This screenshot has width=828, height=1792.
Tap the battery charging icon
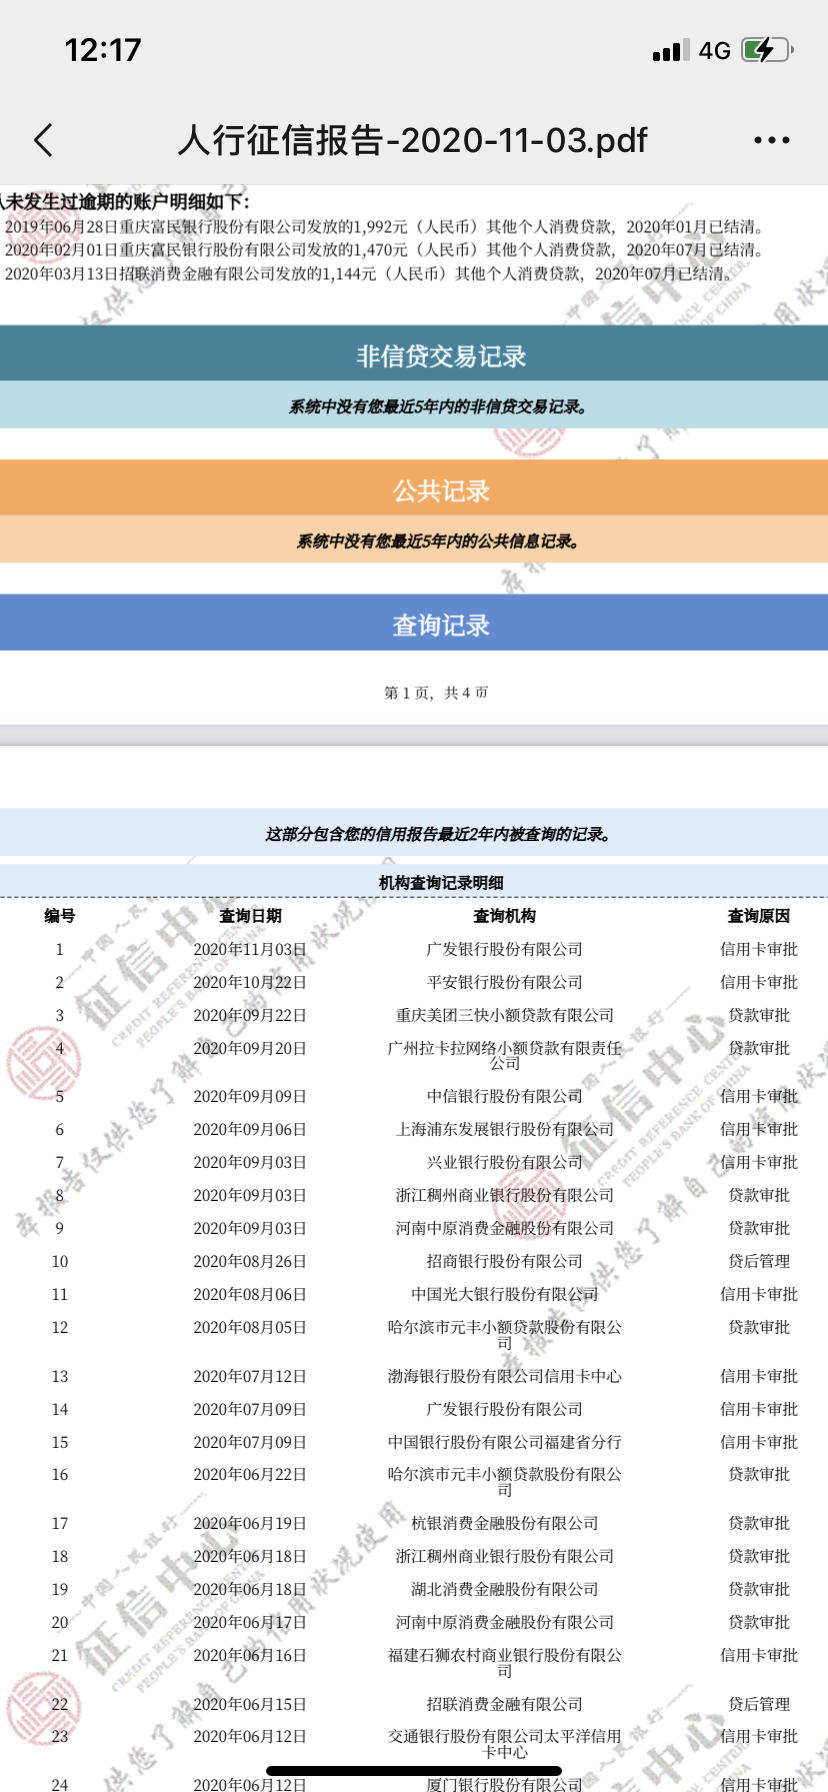[x=767, y=50]
